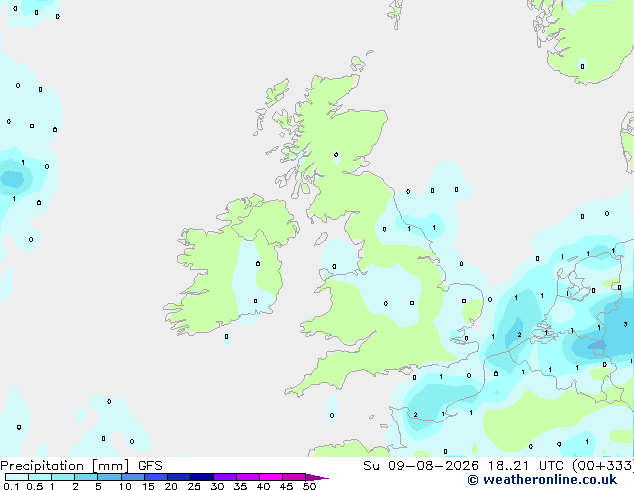Image resolution: width=634 pixels, height=490 pixels.
Task: Click the '0' value over central Scotland
Action: (x=336, y=154)
